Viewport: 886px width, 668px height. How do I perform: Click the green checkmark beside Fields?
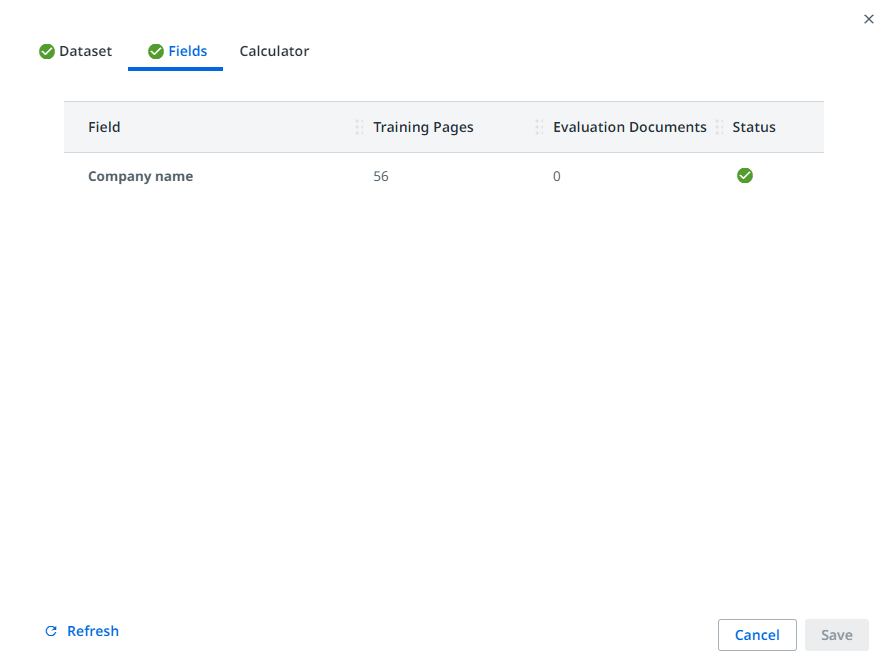[156, 52]
